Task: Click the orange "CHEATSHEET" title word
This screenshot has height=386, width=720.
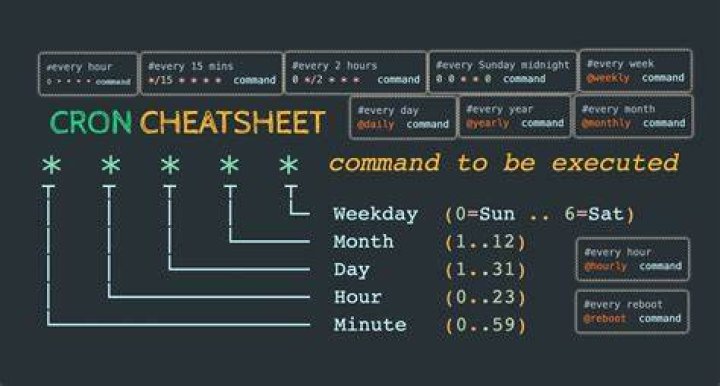Action: point(232,123)
